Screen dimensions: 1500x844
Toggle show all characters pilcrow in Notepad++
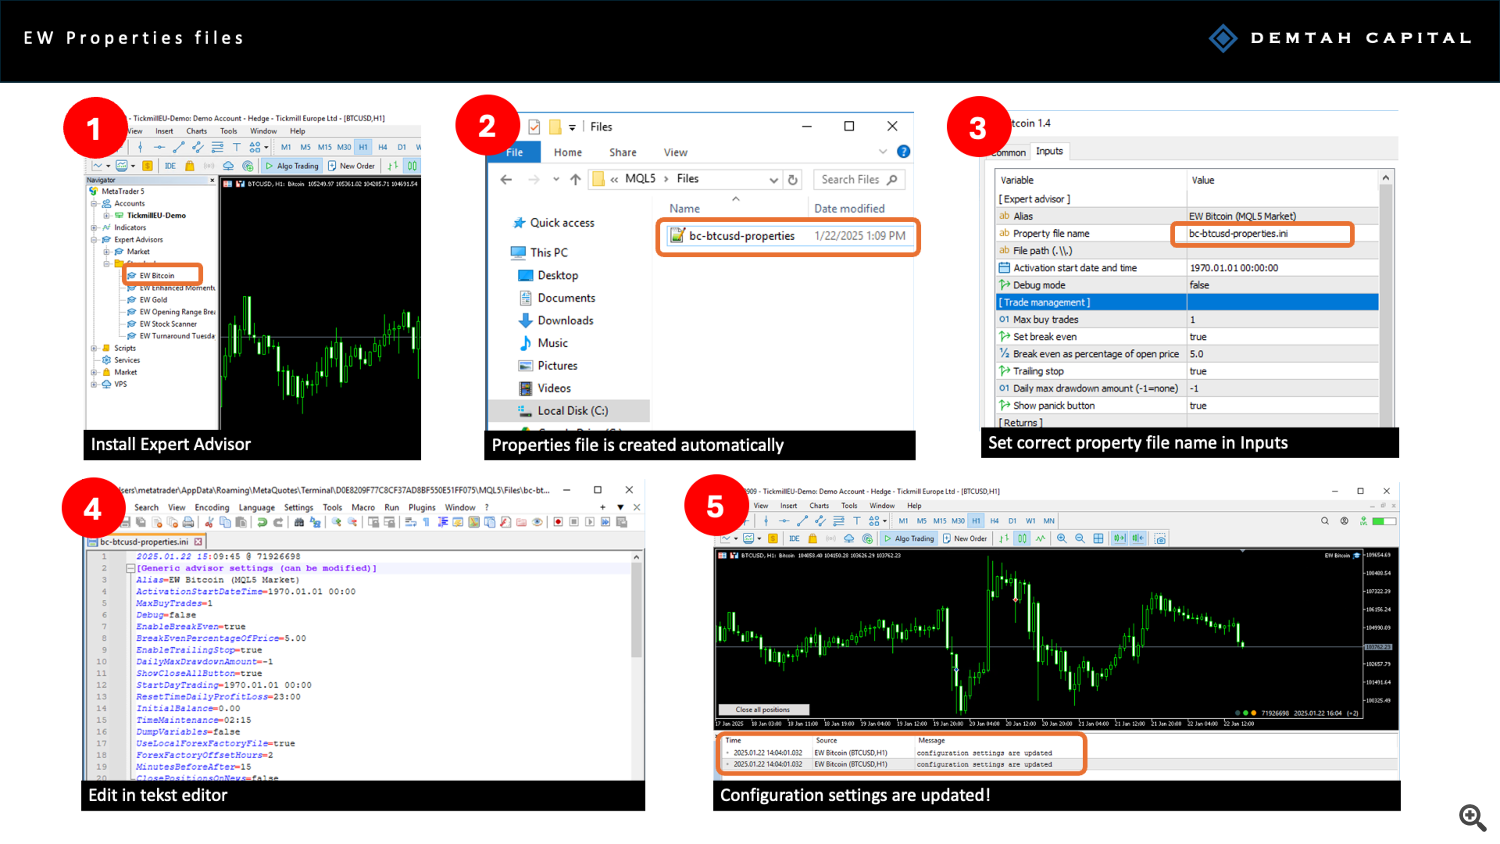[426, 522]
